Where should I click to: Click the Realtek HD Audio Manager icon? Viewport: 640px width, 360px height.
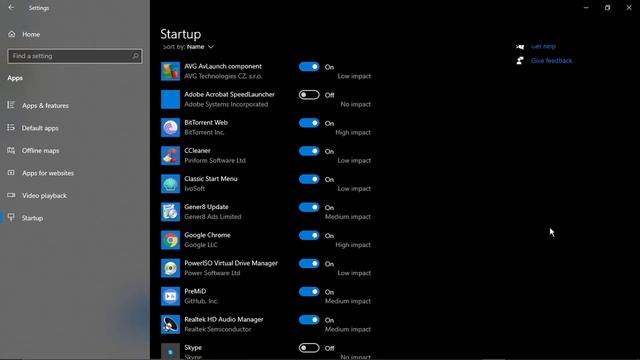[170, 324]
